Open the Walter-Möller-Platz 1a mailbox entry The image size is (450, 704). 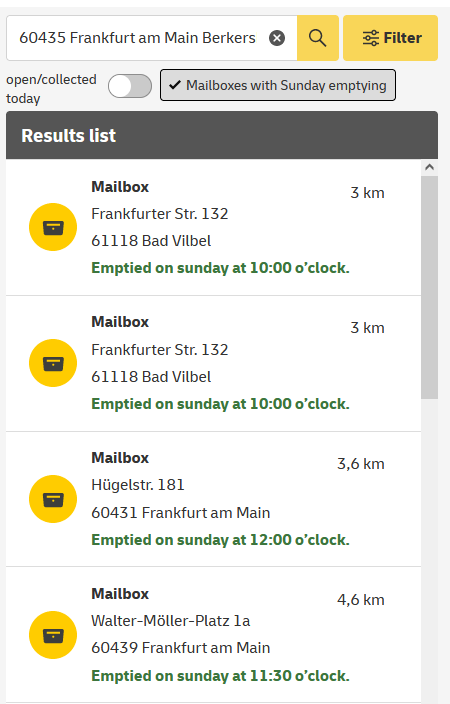(x=213, y=635)
